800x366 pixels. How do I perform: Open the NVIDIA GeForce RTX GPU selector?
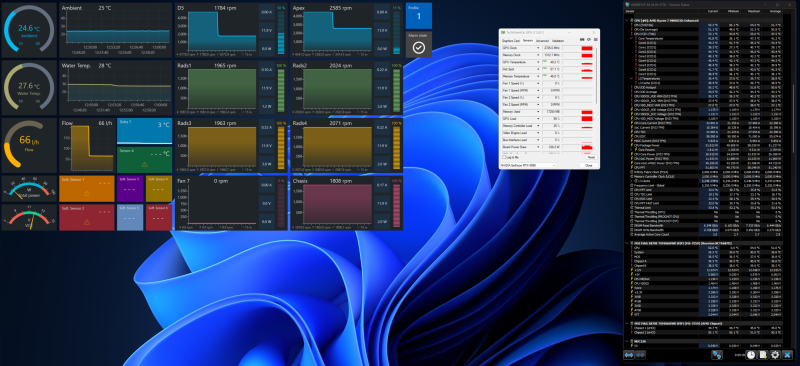point(529,165)
